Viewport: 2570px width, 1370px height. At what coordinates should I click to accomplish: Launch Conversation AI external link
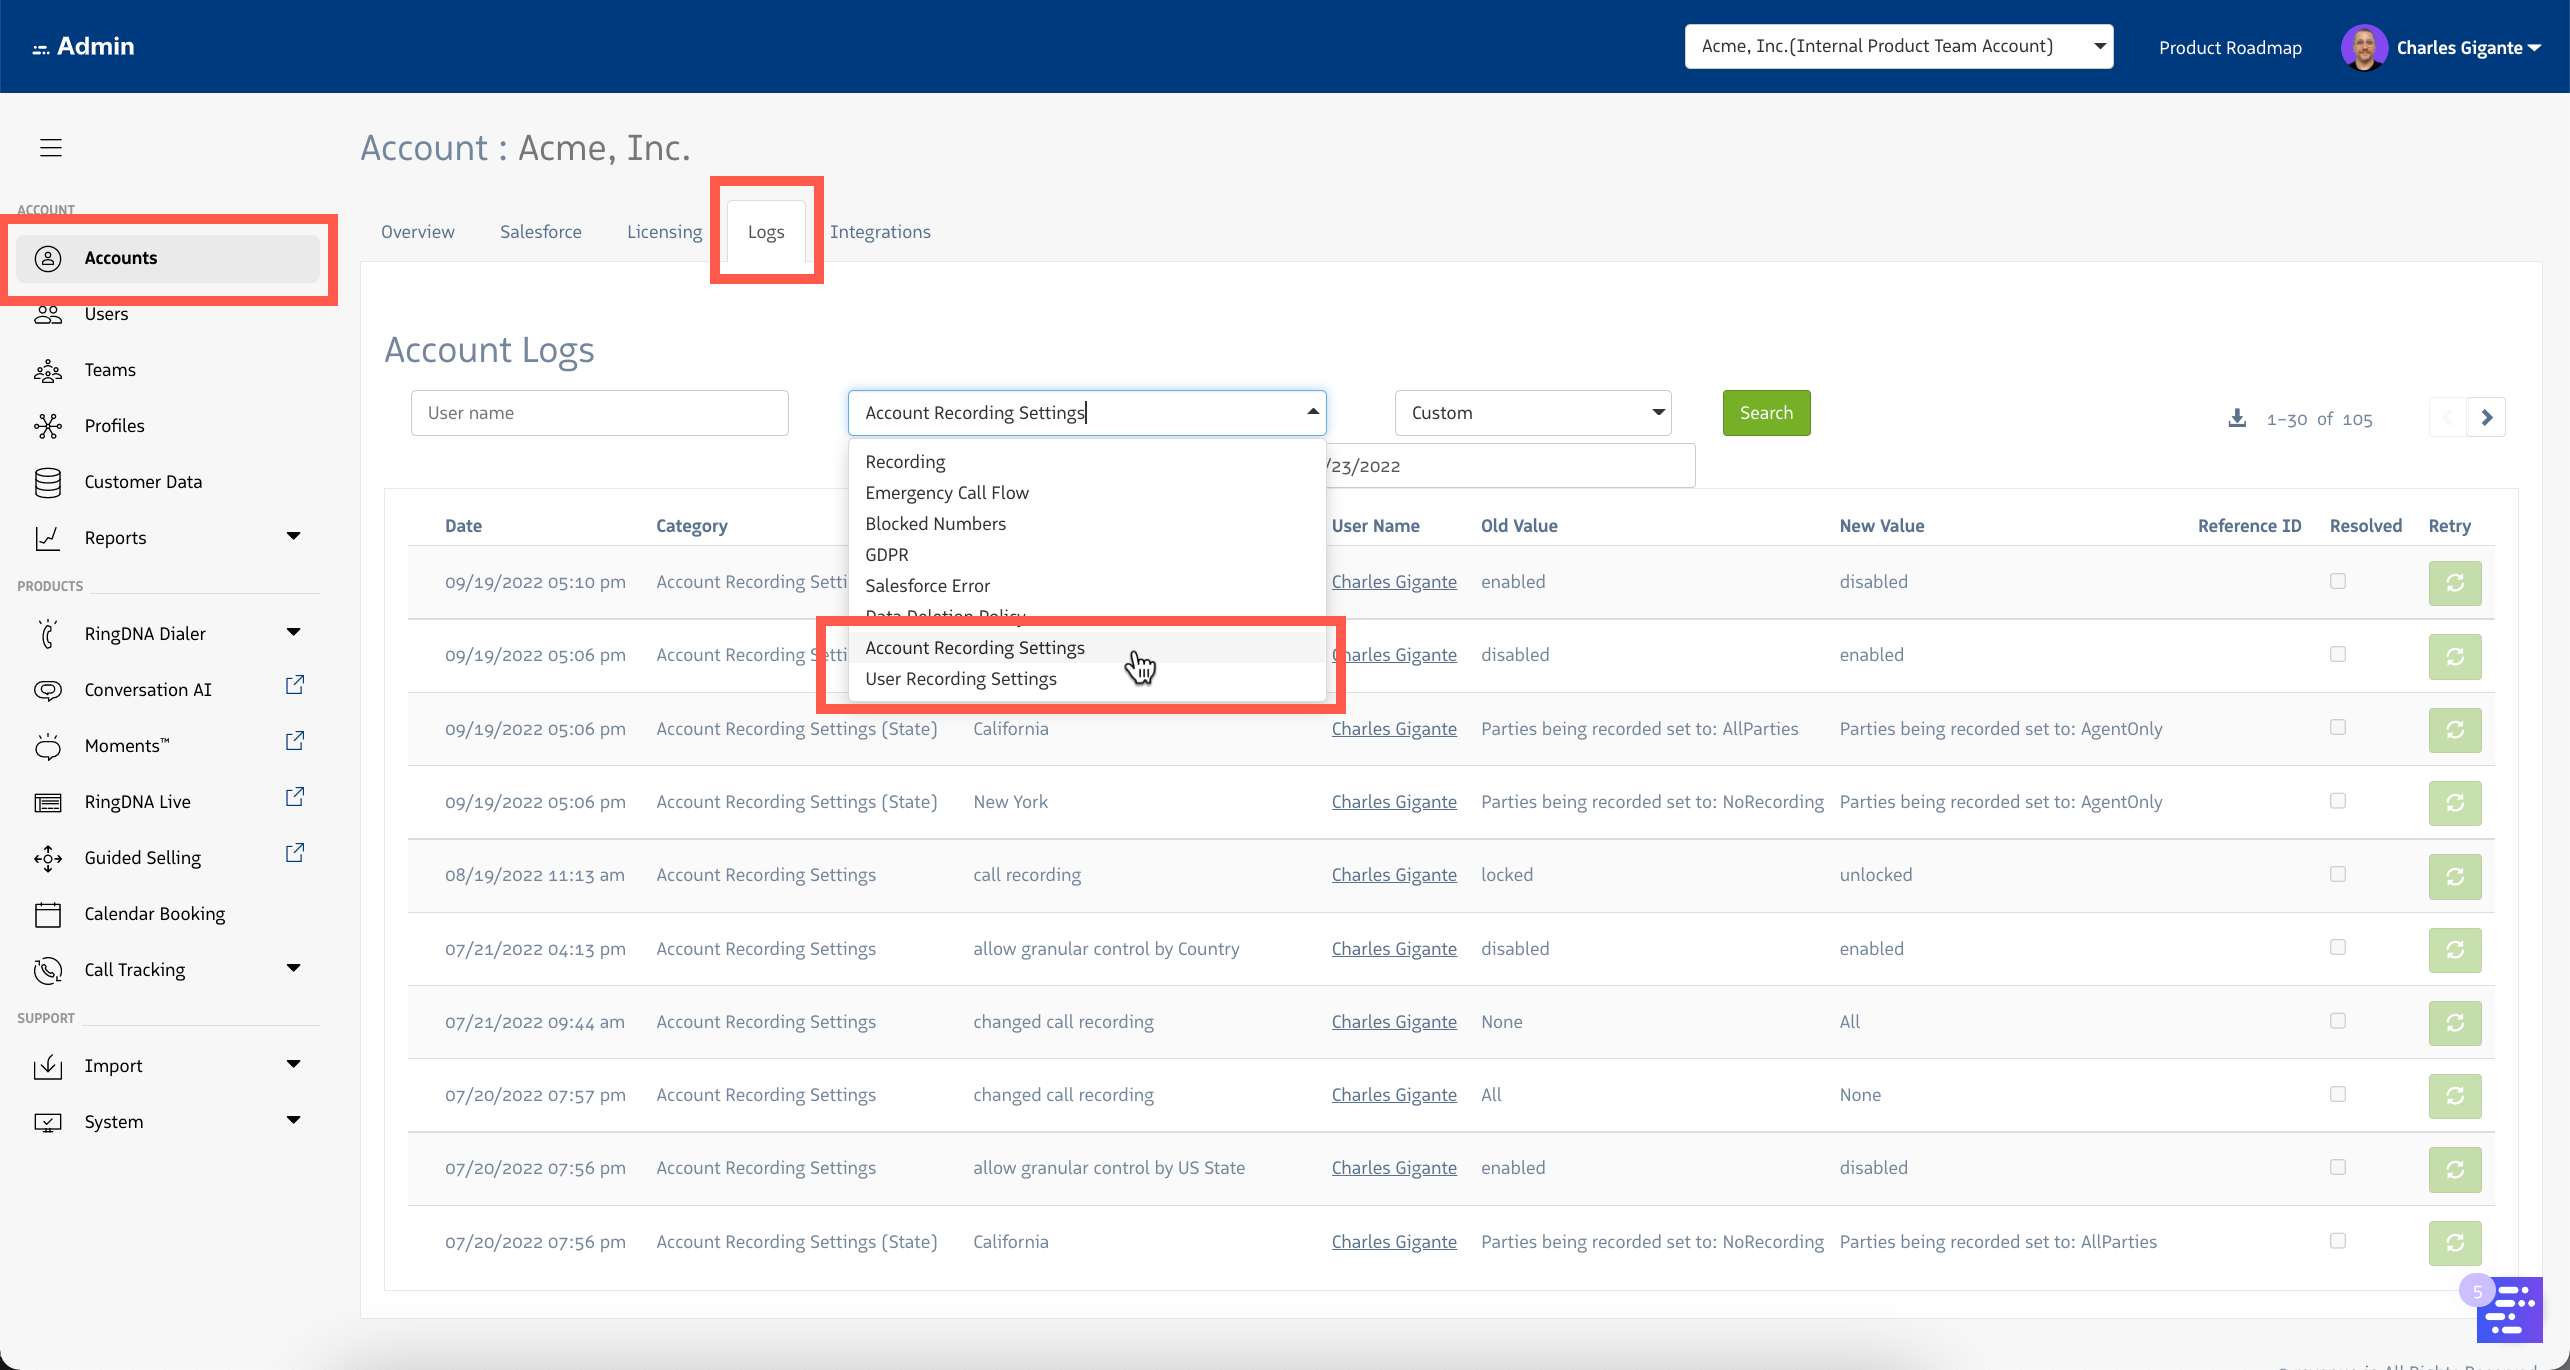(294, 684)
